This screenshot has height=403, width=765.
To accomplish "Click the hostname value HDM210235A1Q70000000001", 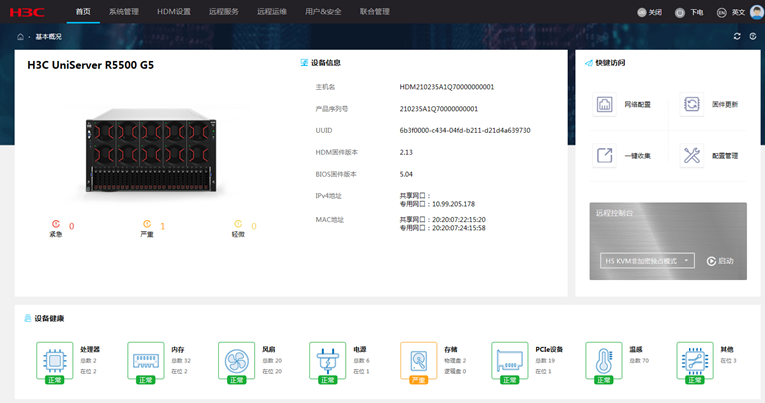I will (446, 87).
